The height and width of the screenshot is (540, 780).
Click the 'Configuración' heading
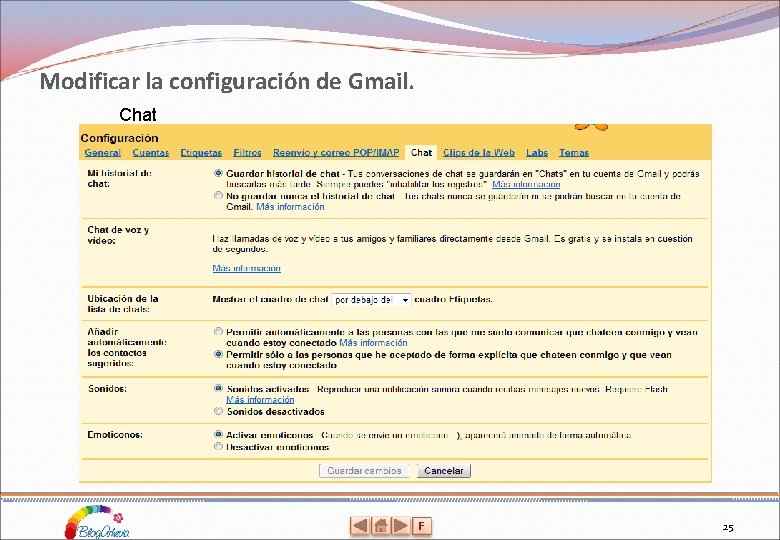[x=119, y=138]
